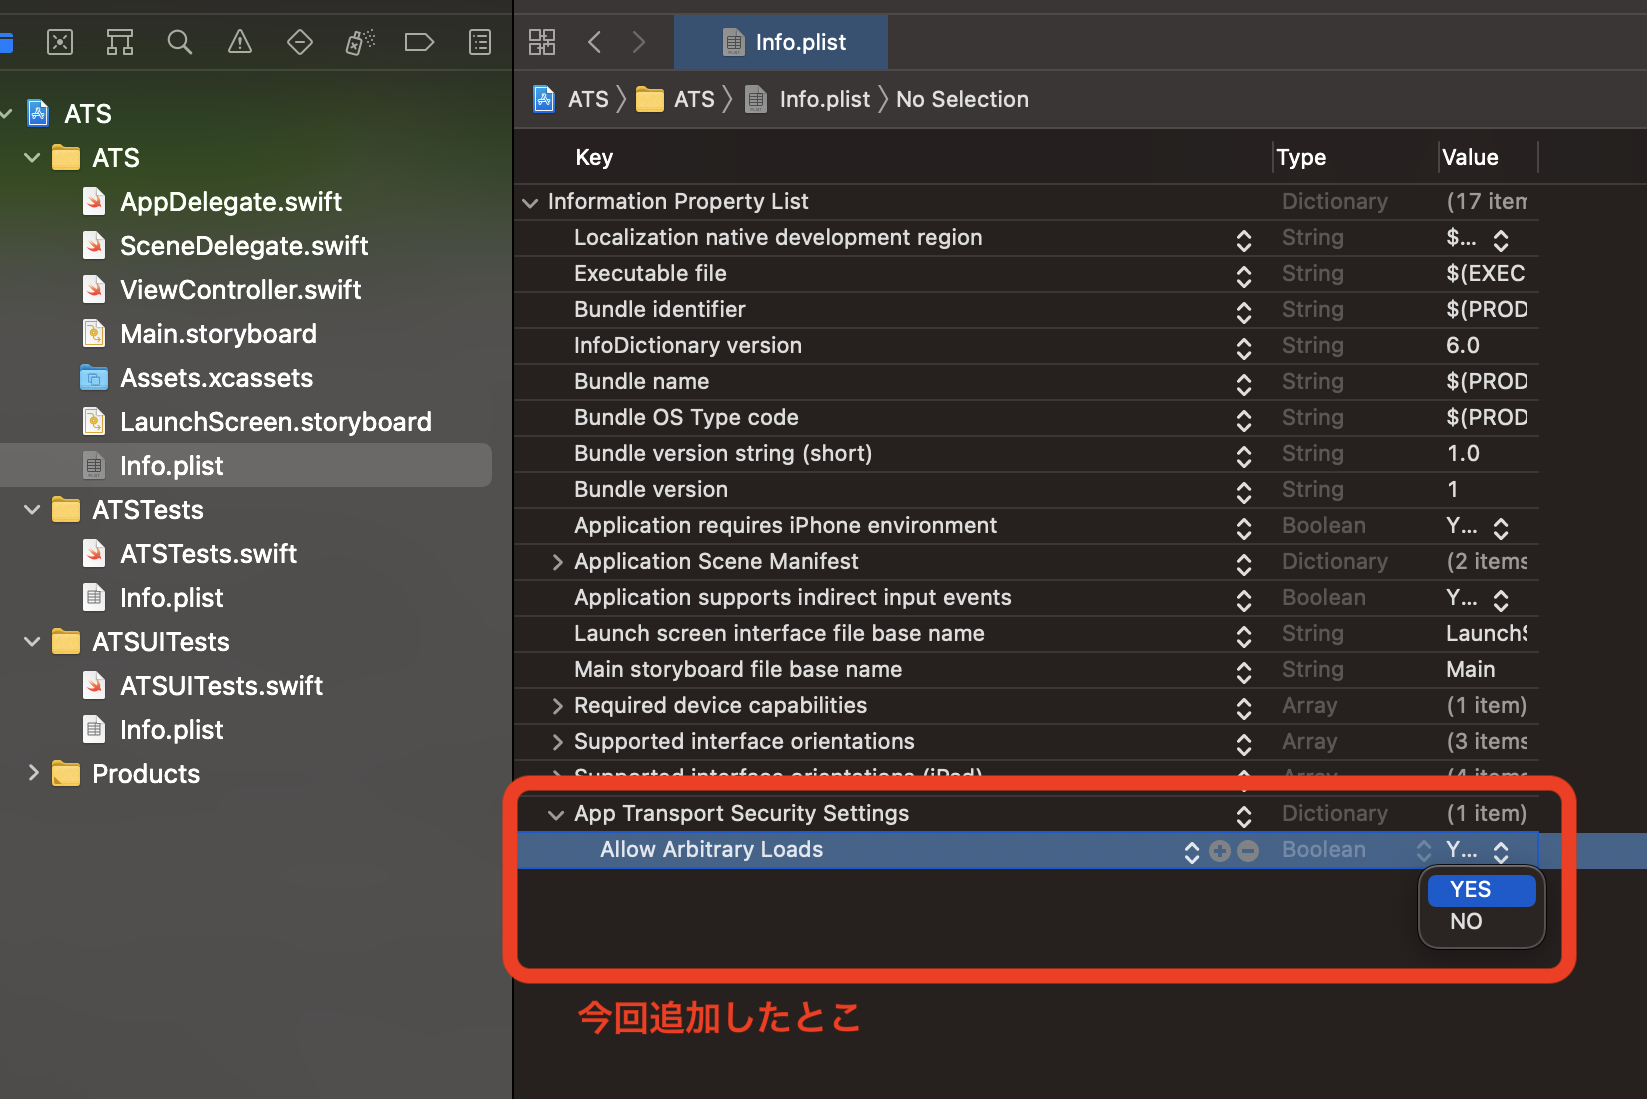Open the Test navigator
Screen dimensions: 1647x1099
tap(300, 42)
